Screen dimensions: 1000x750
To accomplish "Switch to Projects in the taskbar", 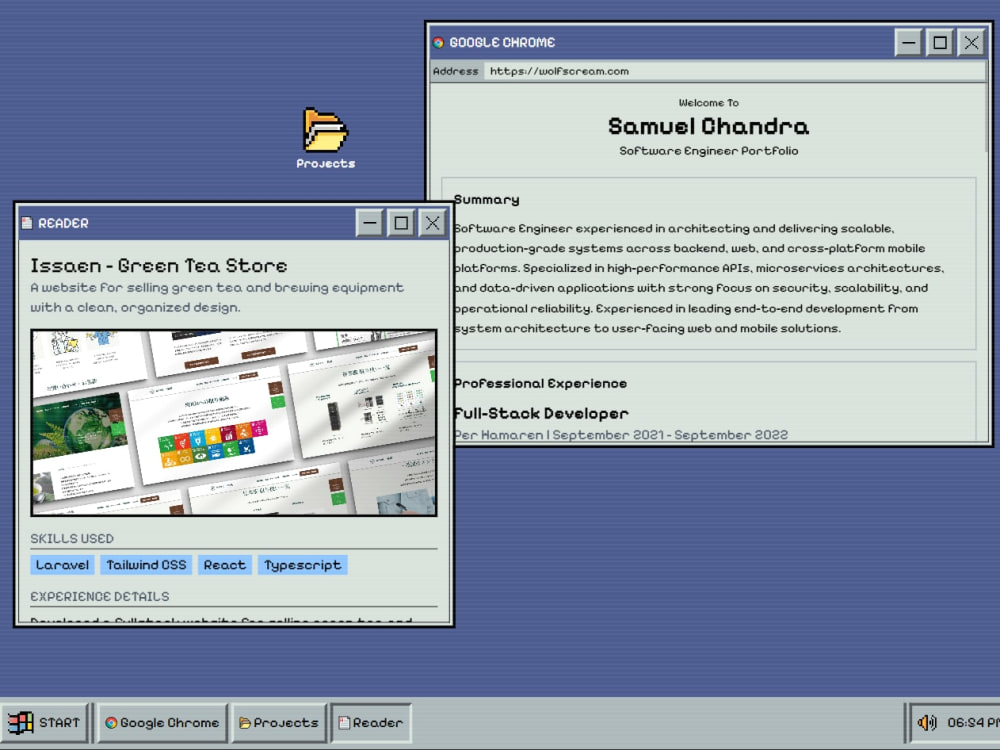I will tap(279, 723).
